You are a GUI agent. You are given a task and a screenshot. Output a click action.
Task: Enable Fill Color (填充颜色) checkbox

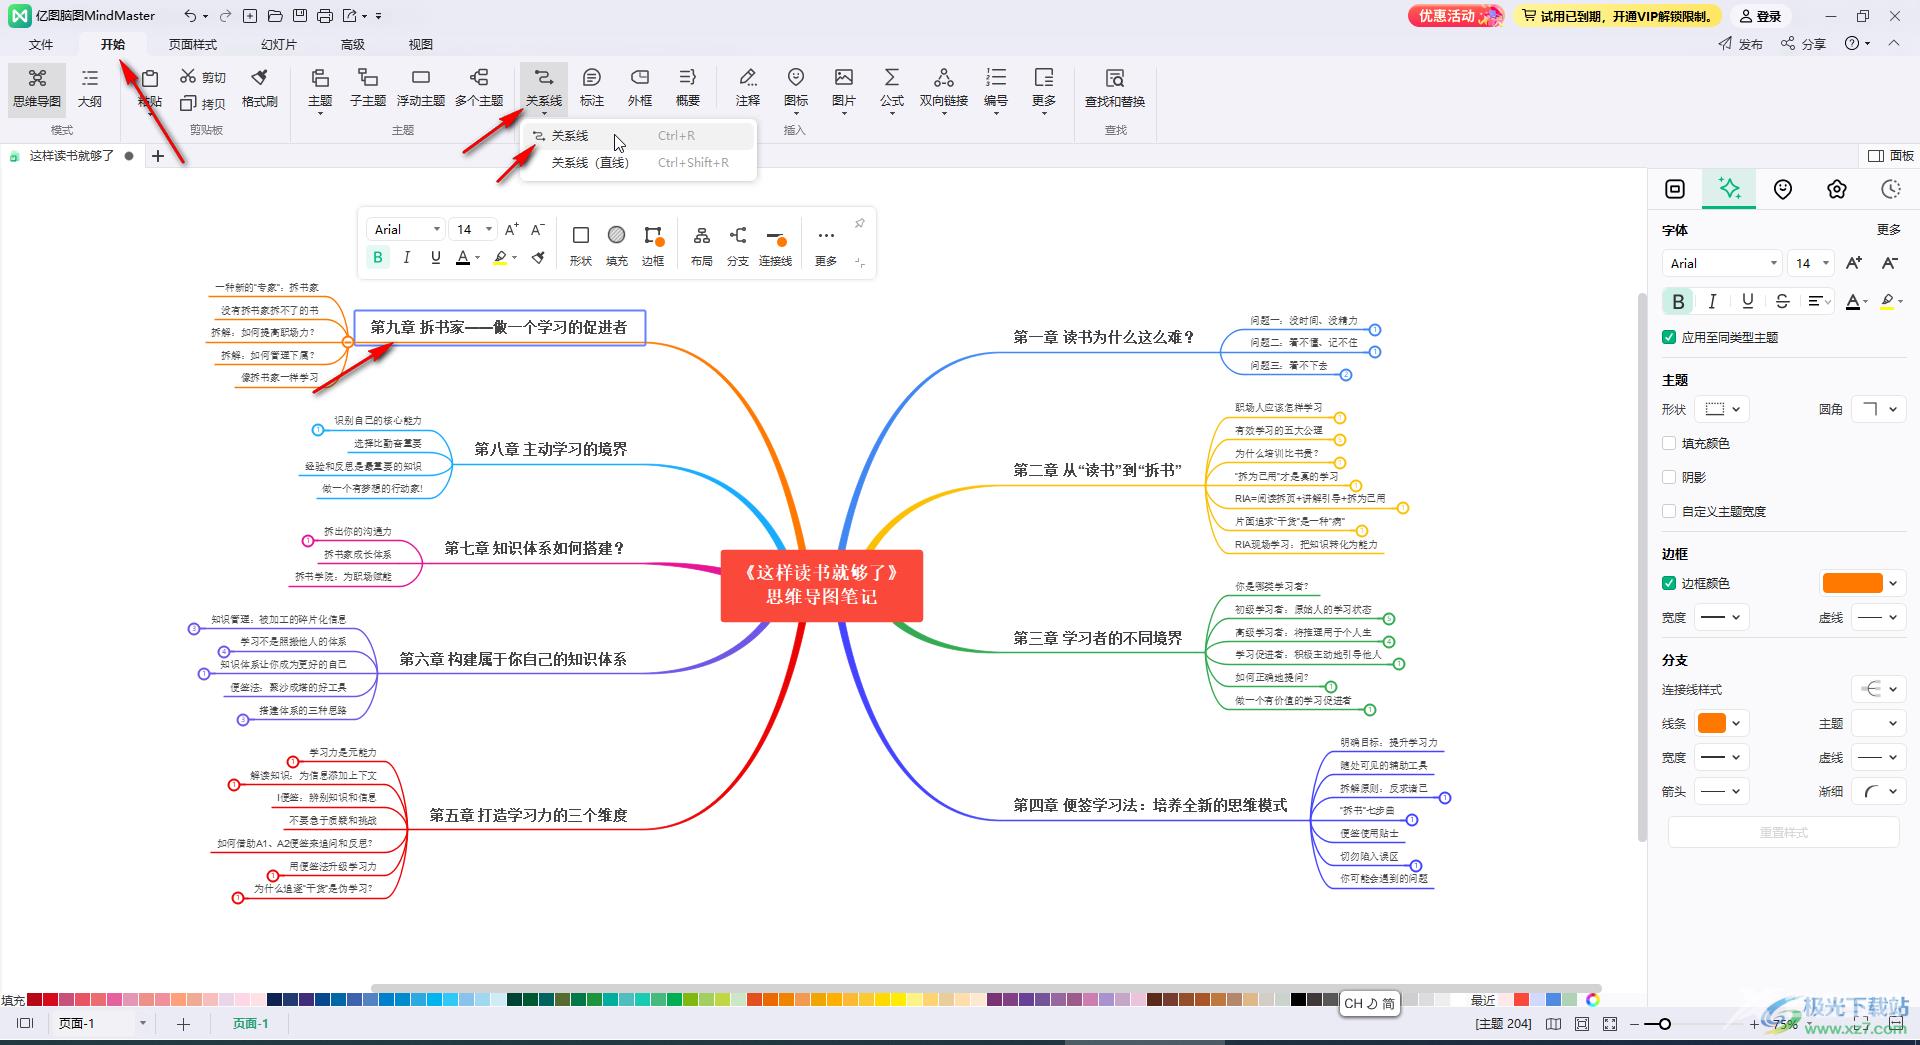[1669, 443]
